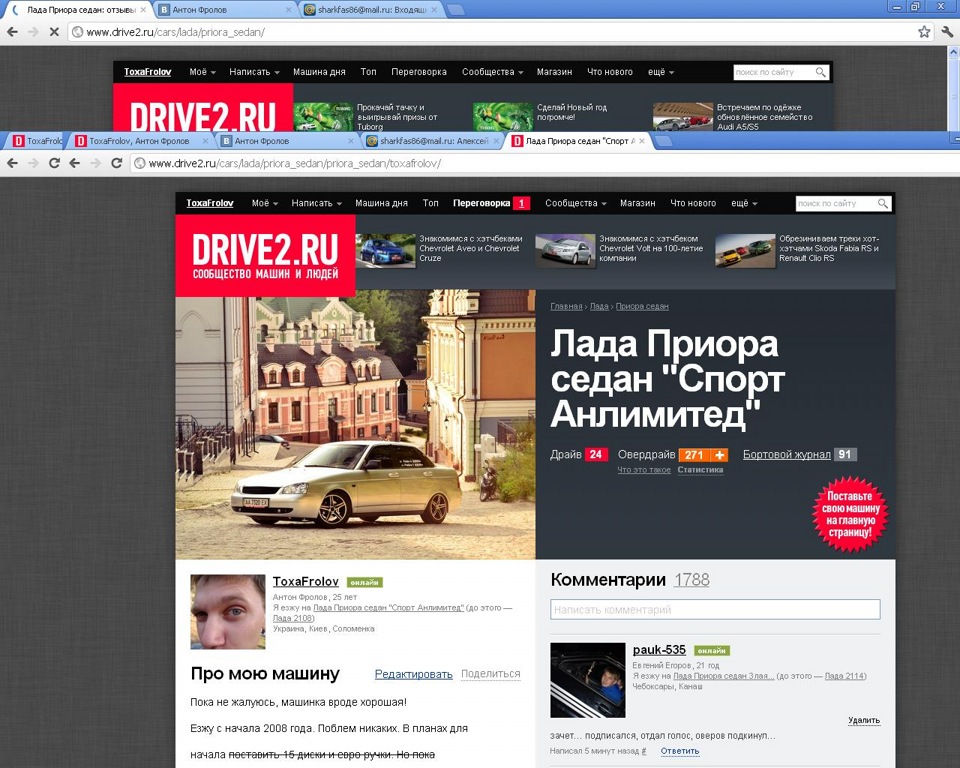
Task: Click ToxaFrolov avatar photo
Action: (228, 612)
